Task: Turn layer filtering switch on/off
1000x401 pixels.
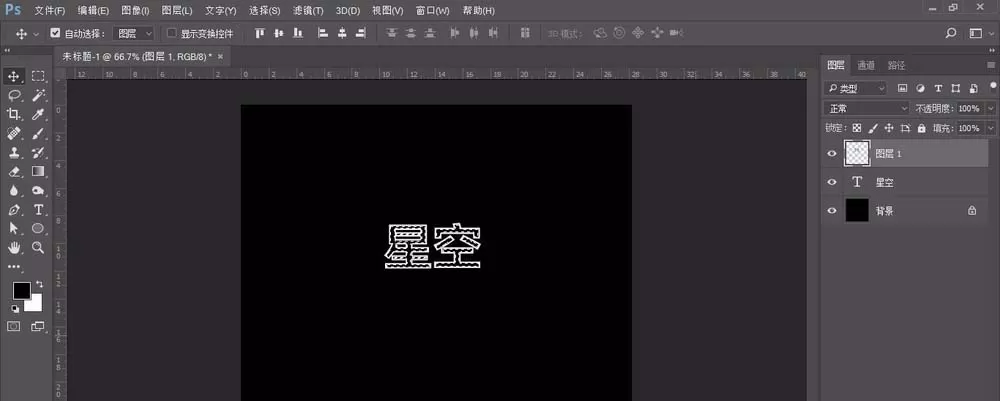Action: click(993, 85)
